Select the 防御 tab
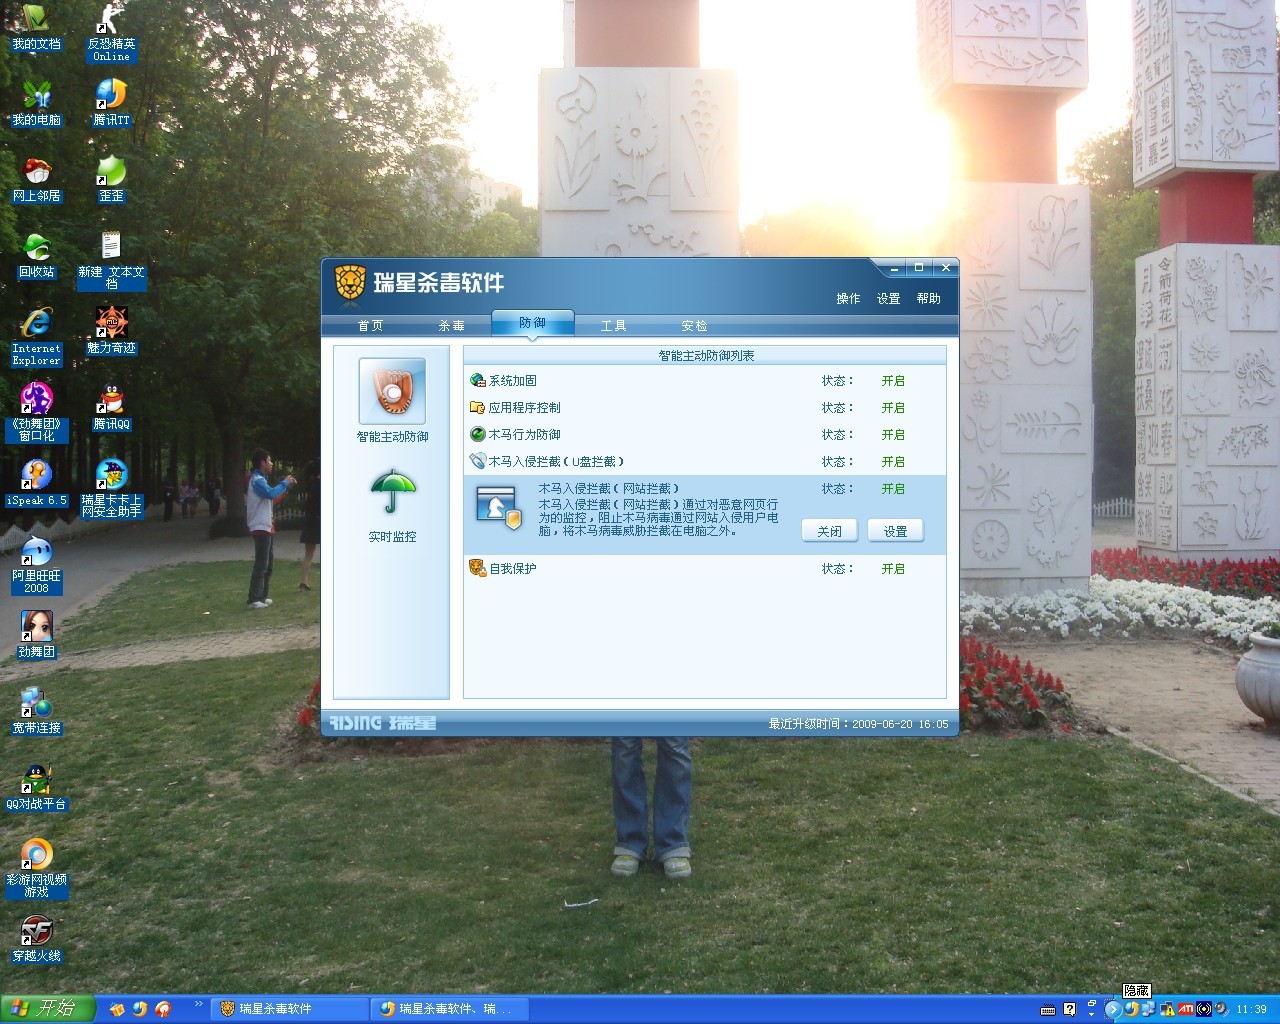The image size is (1280, 1024). tap(532, 323)
